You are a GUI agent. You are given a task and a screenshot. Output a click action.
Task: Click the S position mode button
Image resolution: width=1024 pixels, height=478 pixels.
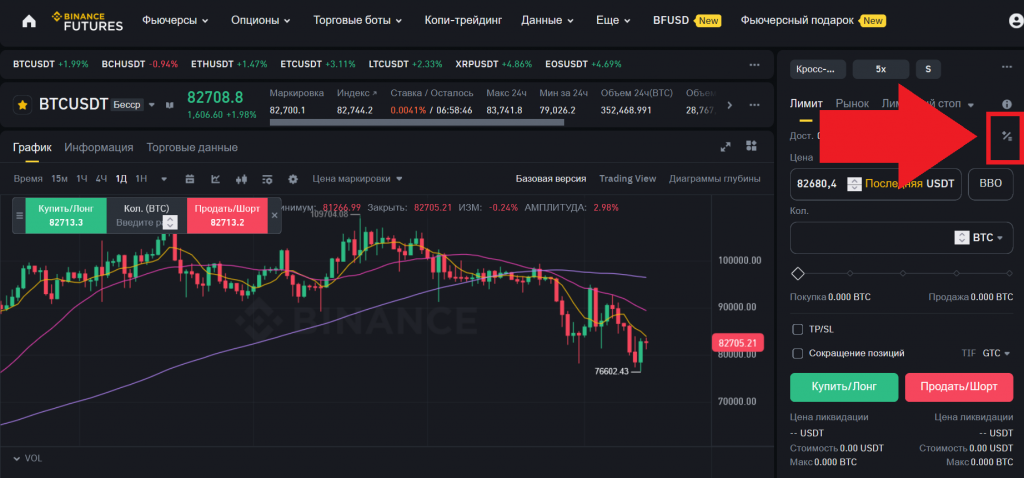[928, 69]
